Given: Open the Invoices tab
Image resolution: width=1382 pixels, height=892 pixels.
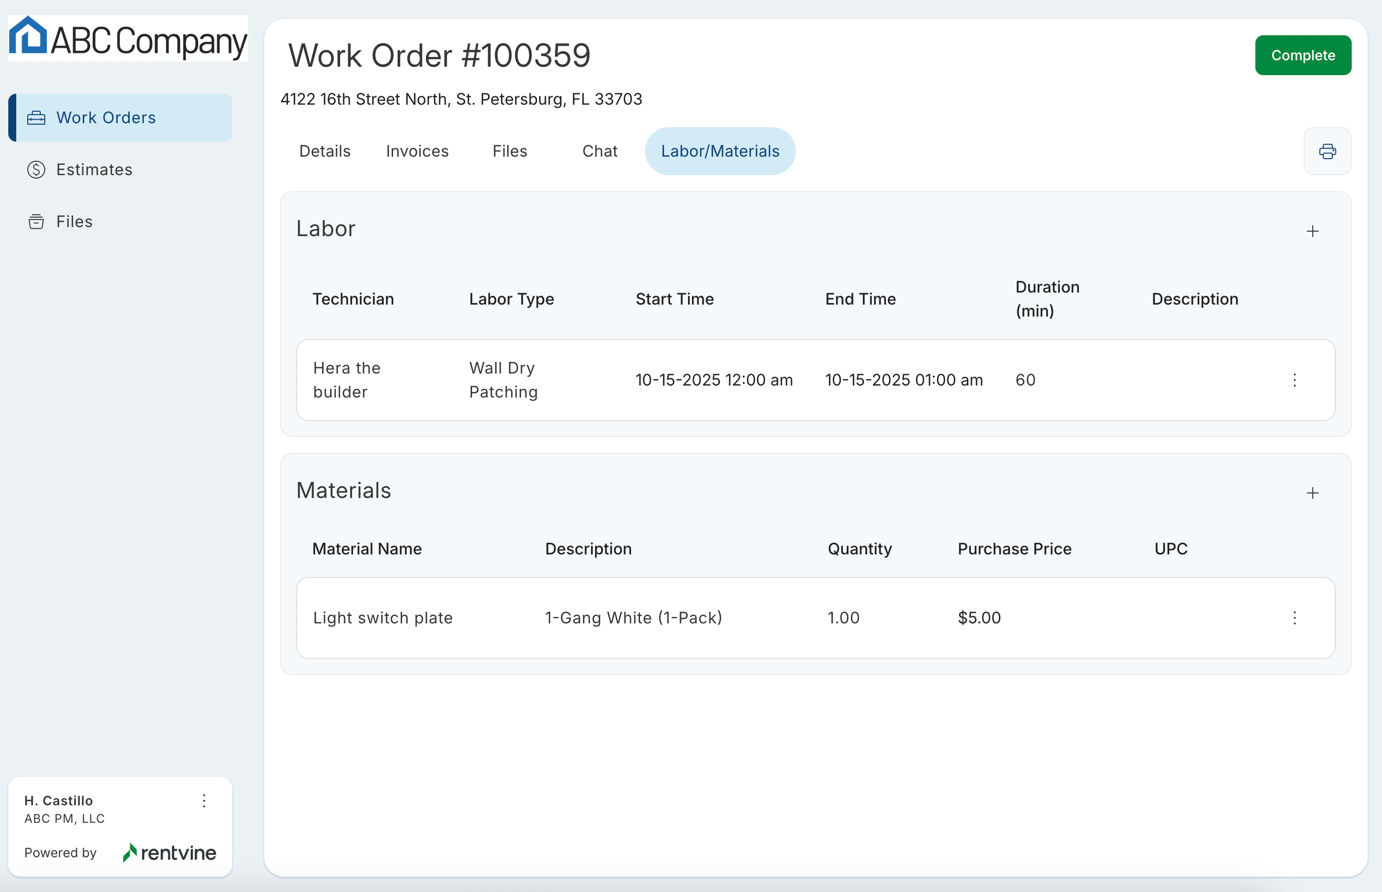Looking at the screenshot, I should (x=416, y=151).
